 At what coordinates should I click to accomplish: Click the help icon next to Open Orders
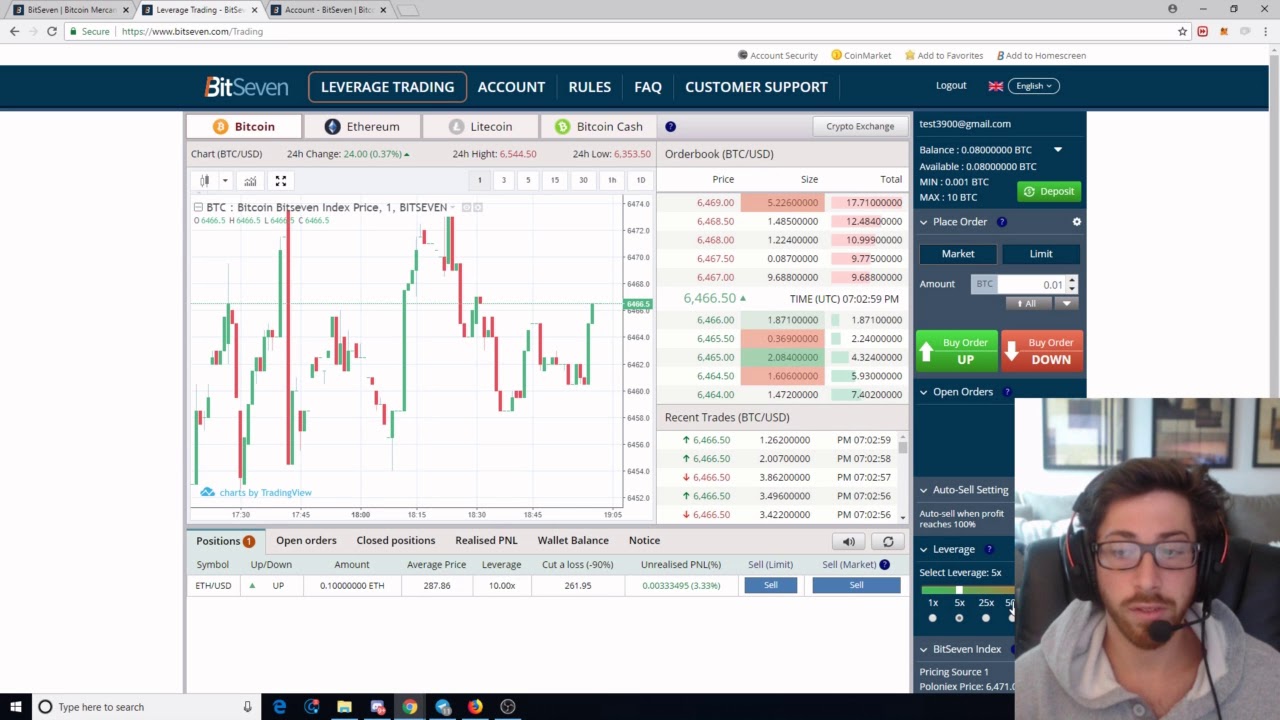pos(1007,392)
